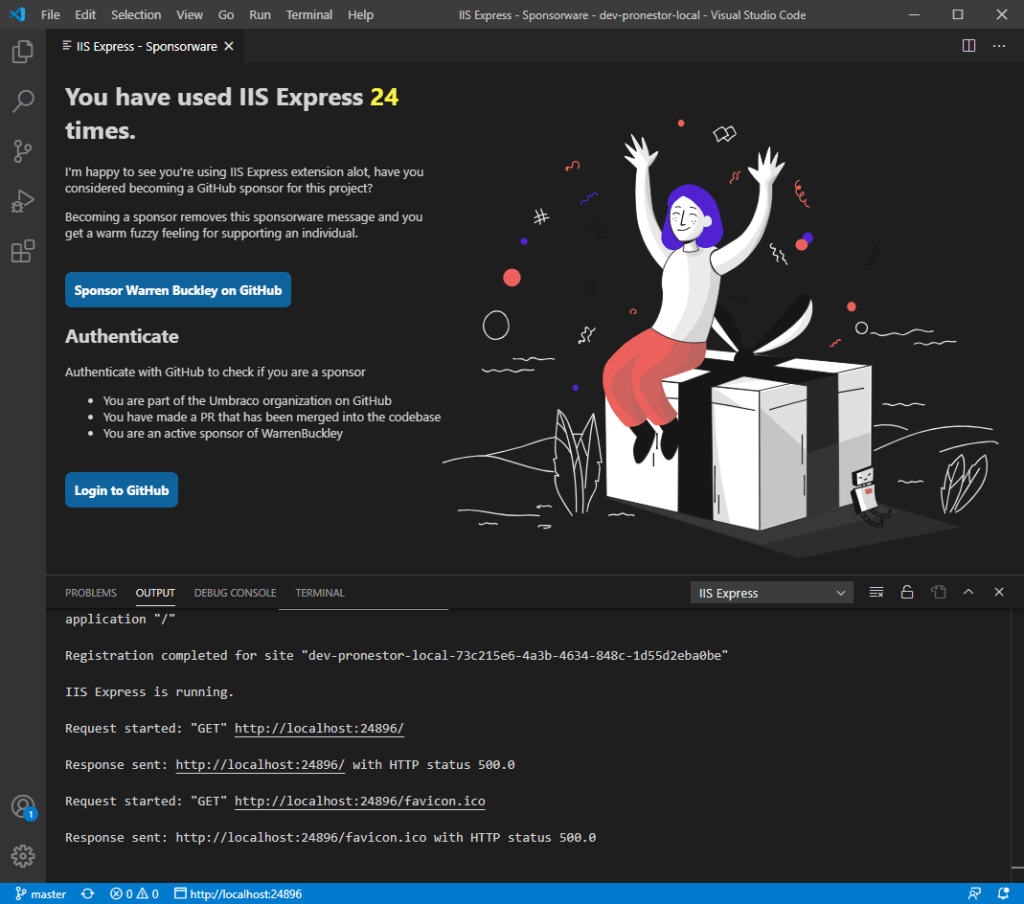Image resolution: width=1024 pixels, height=904 pixels.
Task: Click the Accounts icon with badge
Action: (x=22, y=807)
